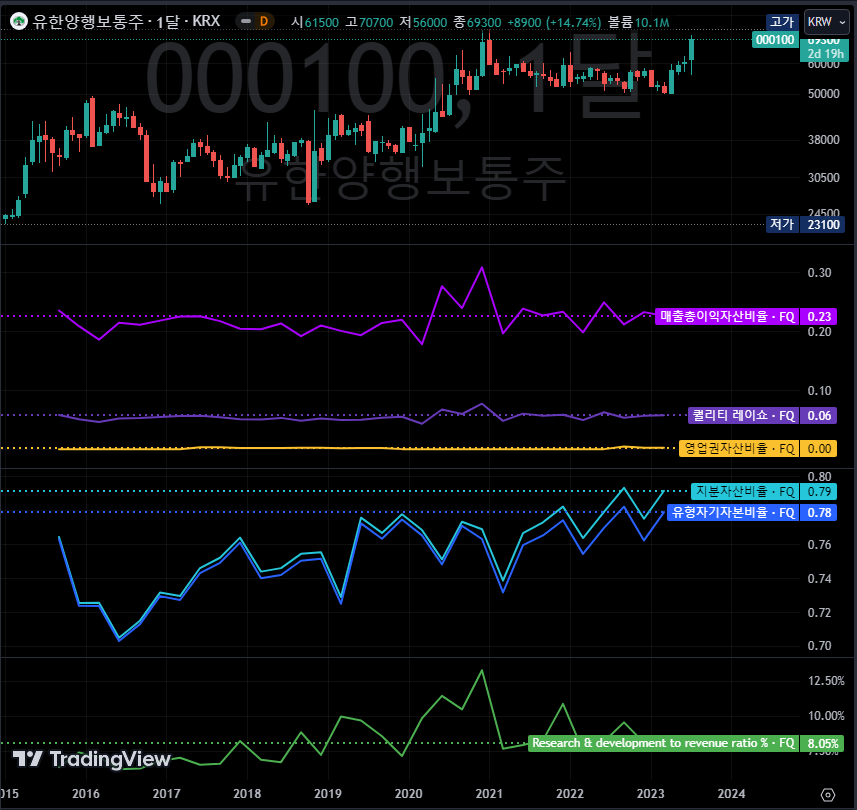Click the 0.00 yellow value tag
This screenshot has height=810, width=857.
(818, 449)
